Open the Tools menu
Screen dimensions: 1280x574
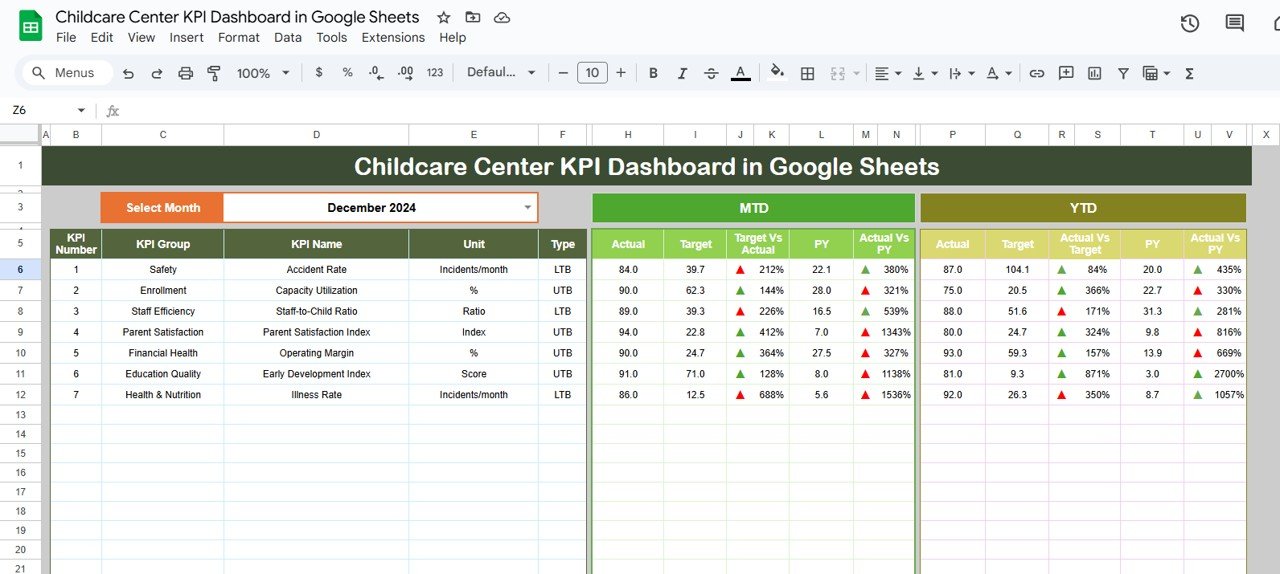(331, 38)
